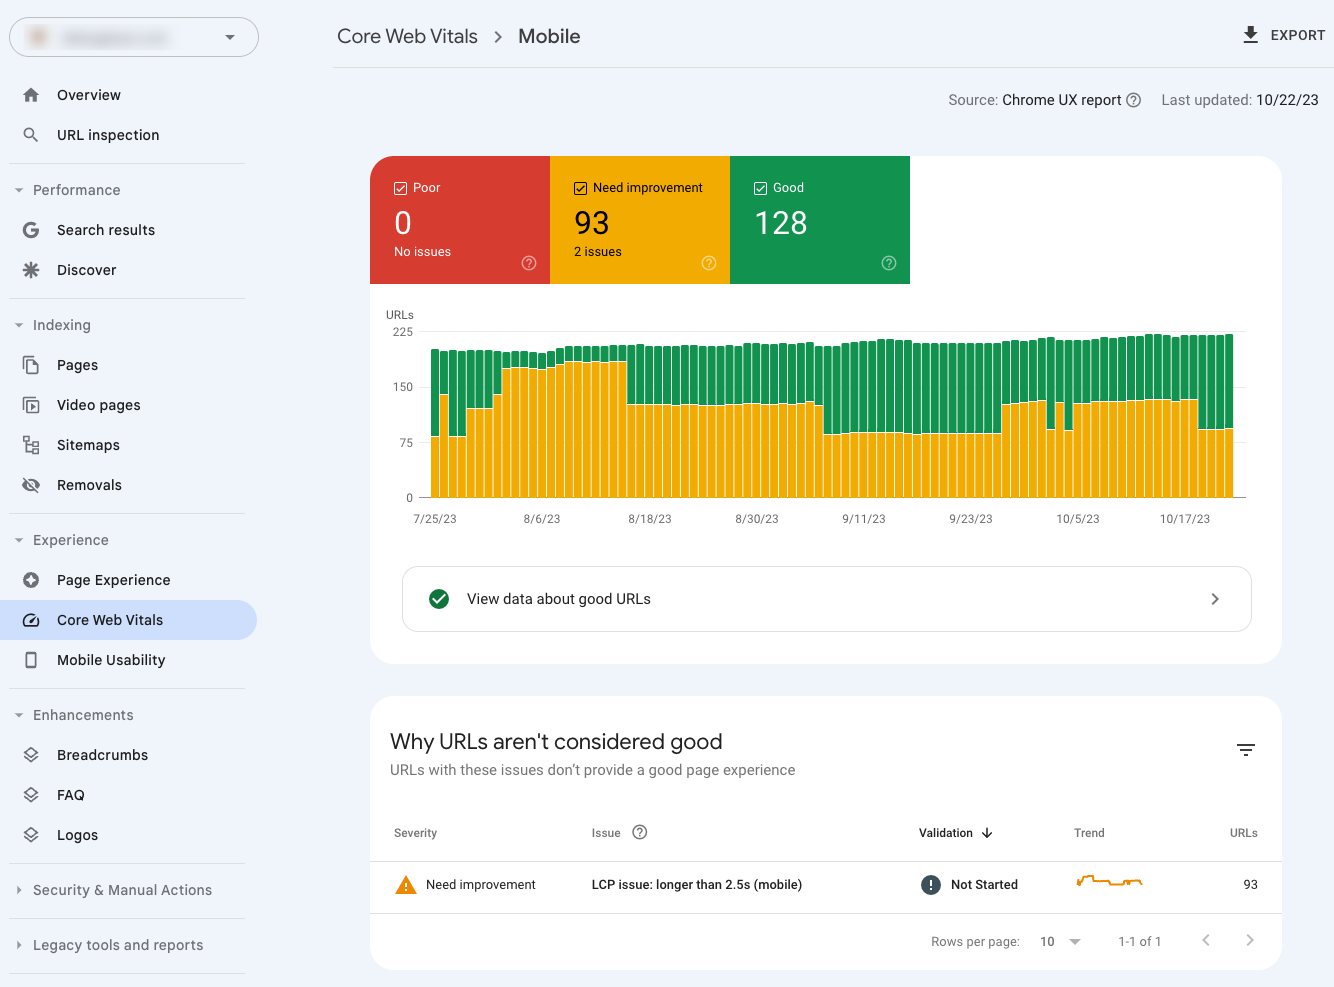
Task: Click the Core Web Vitals gauge icon
Action: [x=31, y=620]
